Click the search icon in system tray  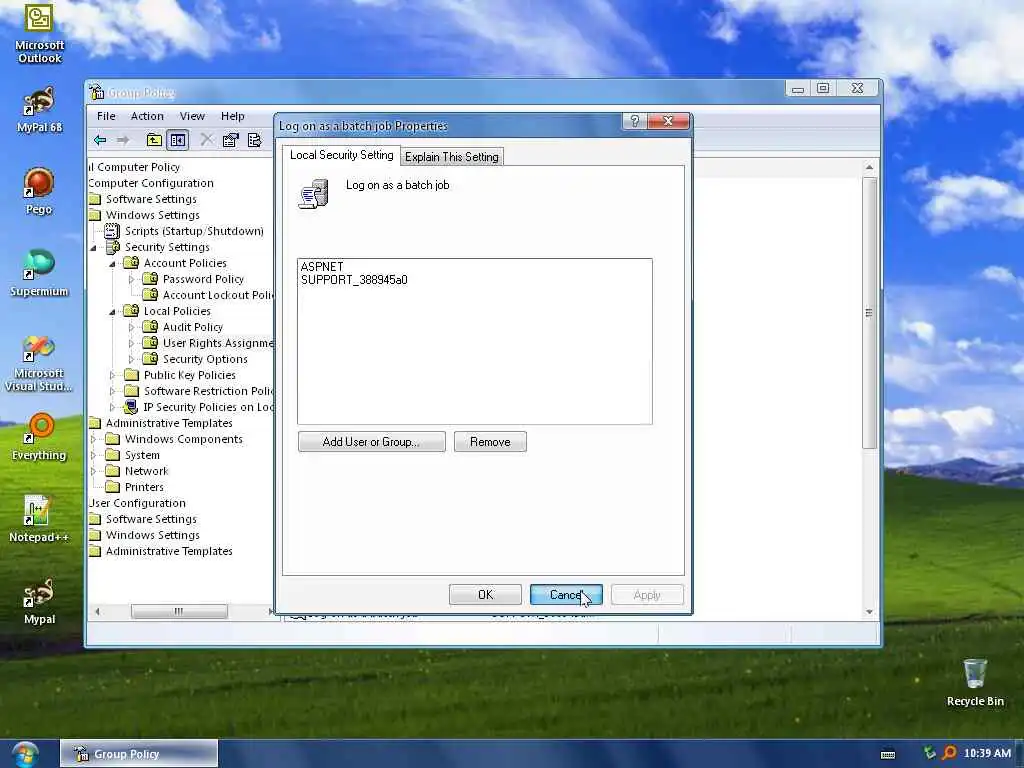point(949,753)
